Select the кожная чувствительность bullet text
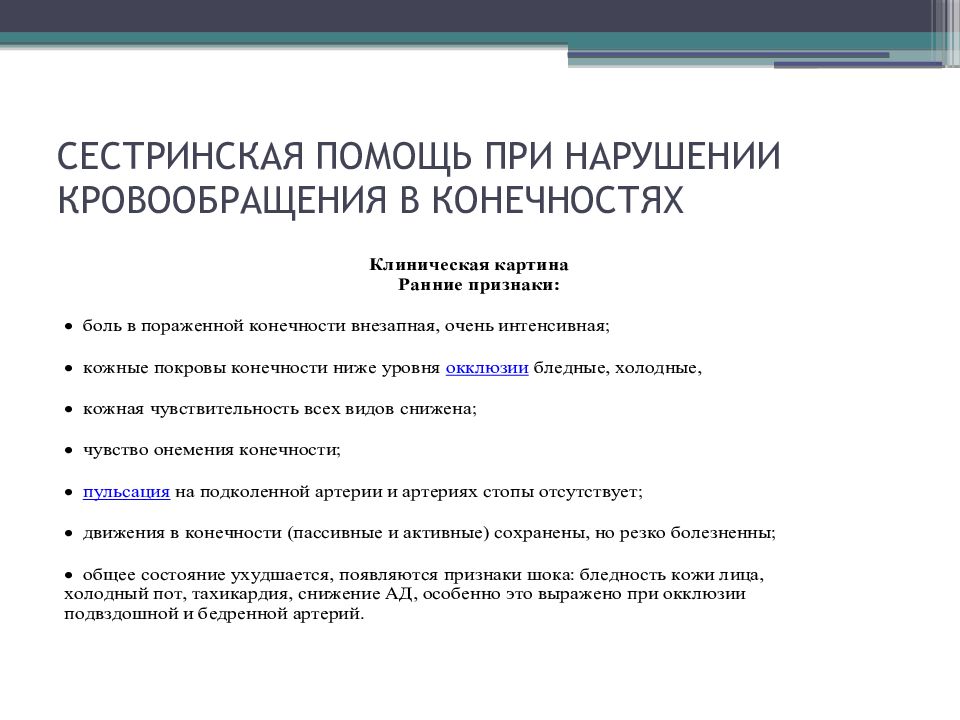This screenshot has width=960, height=720. coord(279,409)
